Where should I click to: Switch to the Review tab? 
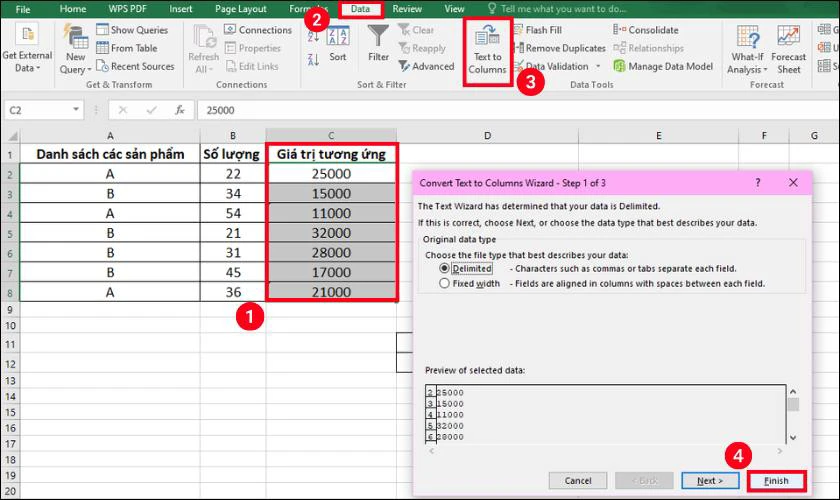point(407,9)
